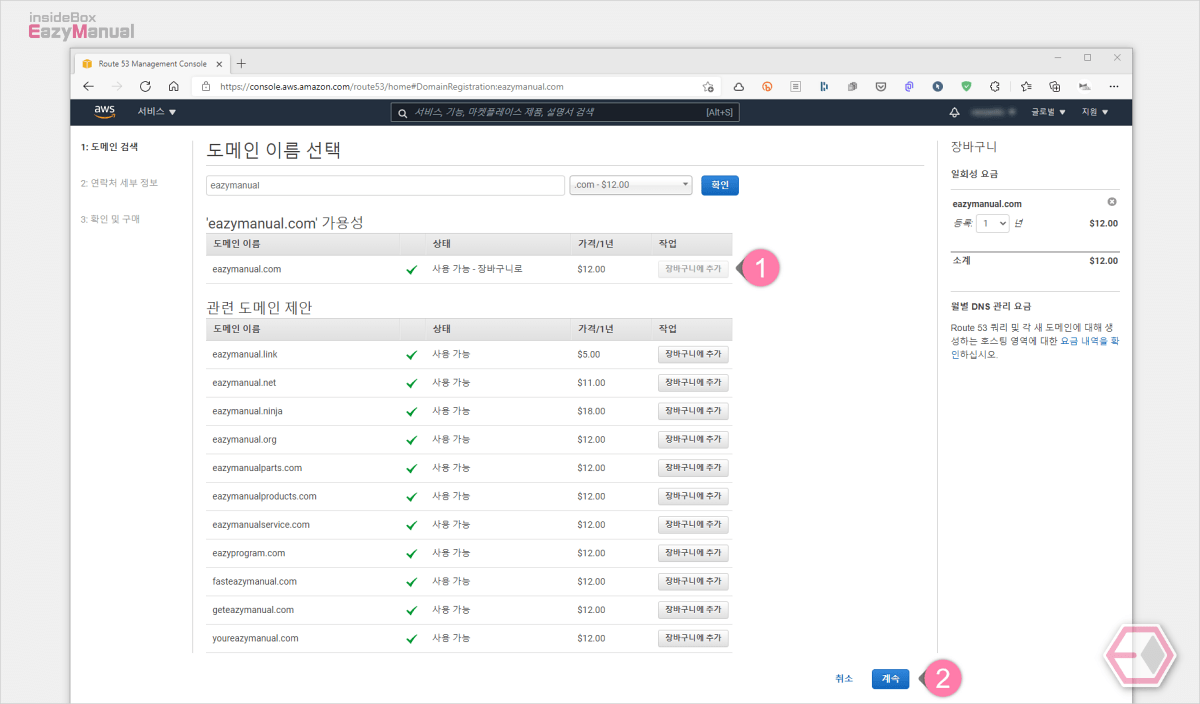
Task: Click the cloud extension icon in toolbar
Action: coord(738,87)
